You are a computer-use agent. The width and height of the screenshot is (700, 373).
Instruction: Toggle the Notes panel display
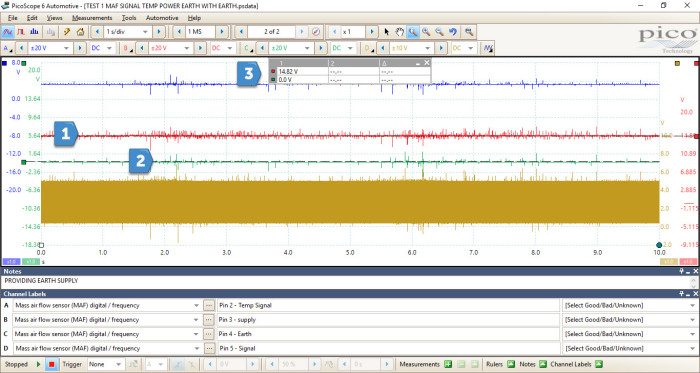(x=542, y=364)
